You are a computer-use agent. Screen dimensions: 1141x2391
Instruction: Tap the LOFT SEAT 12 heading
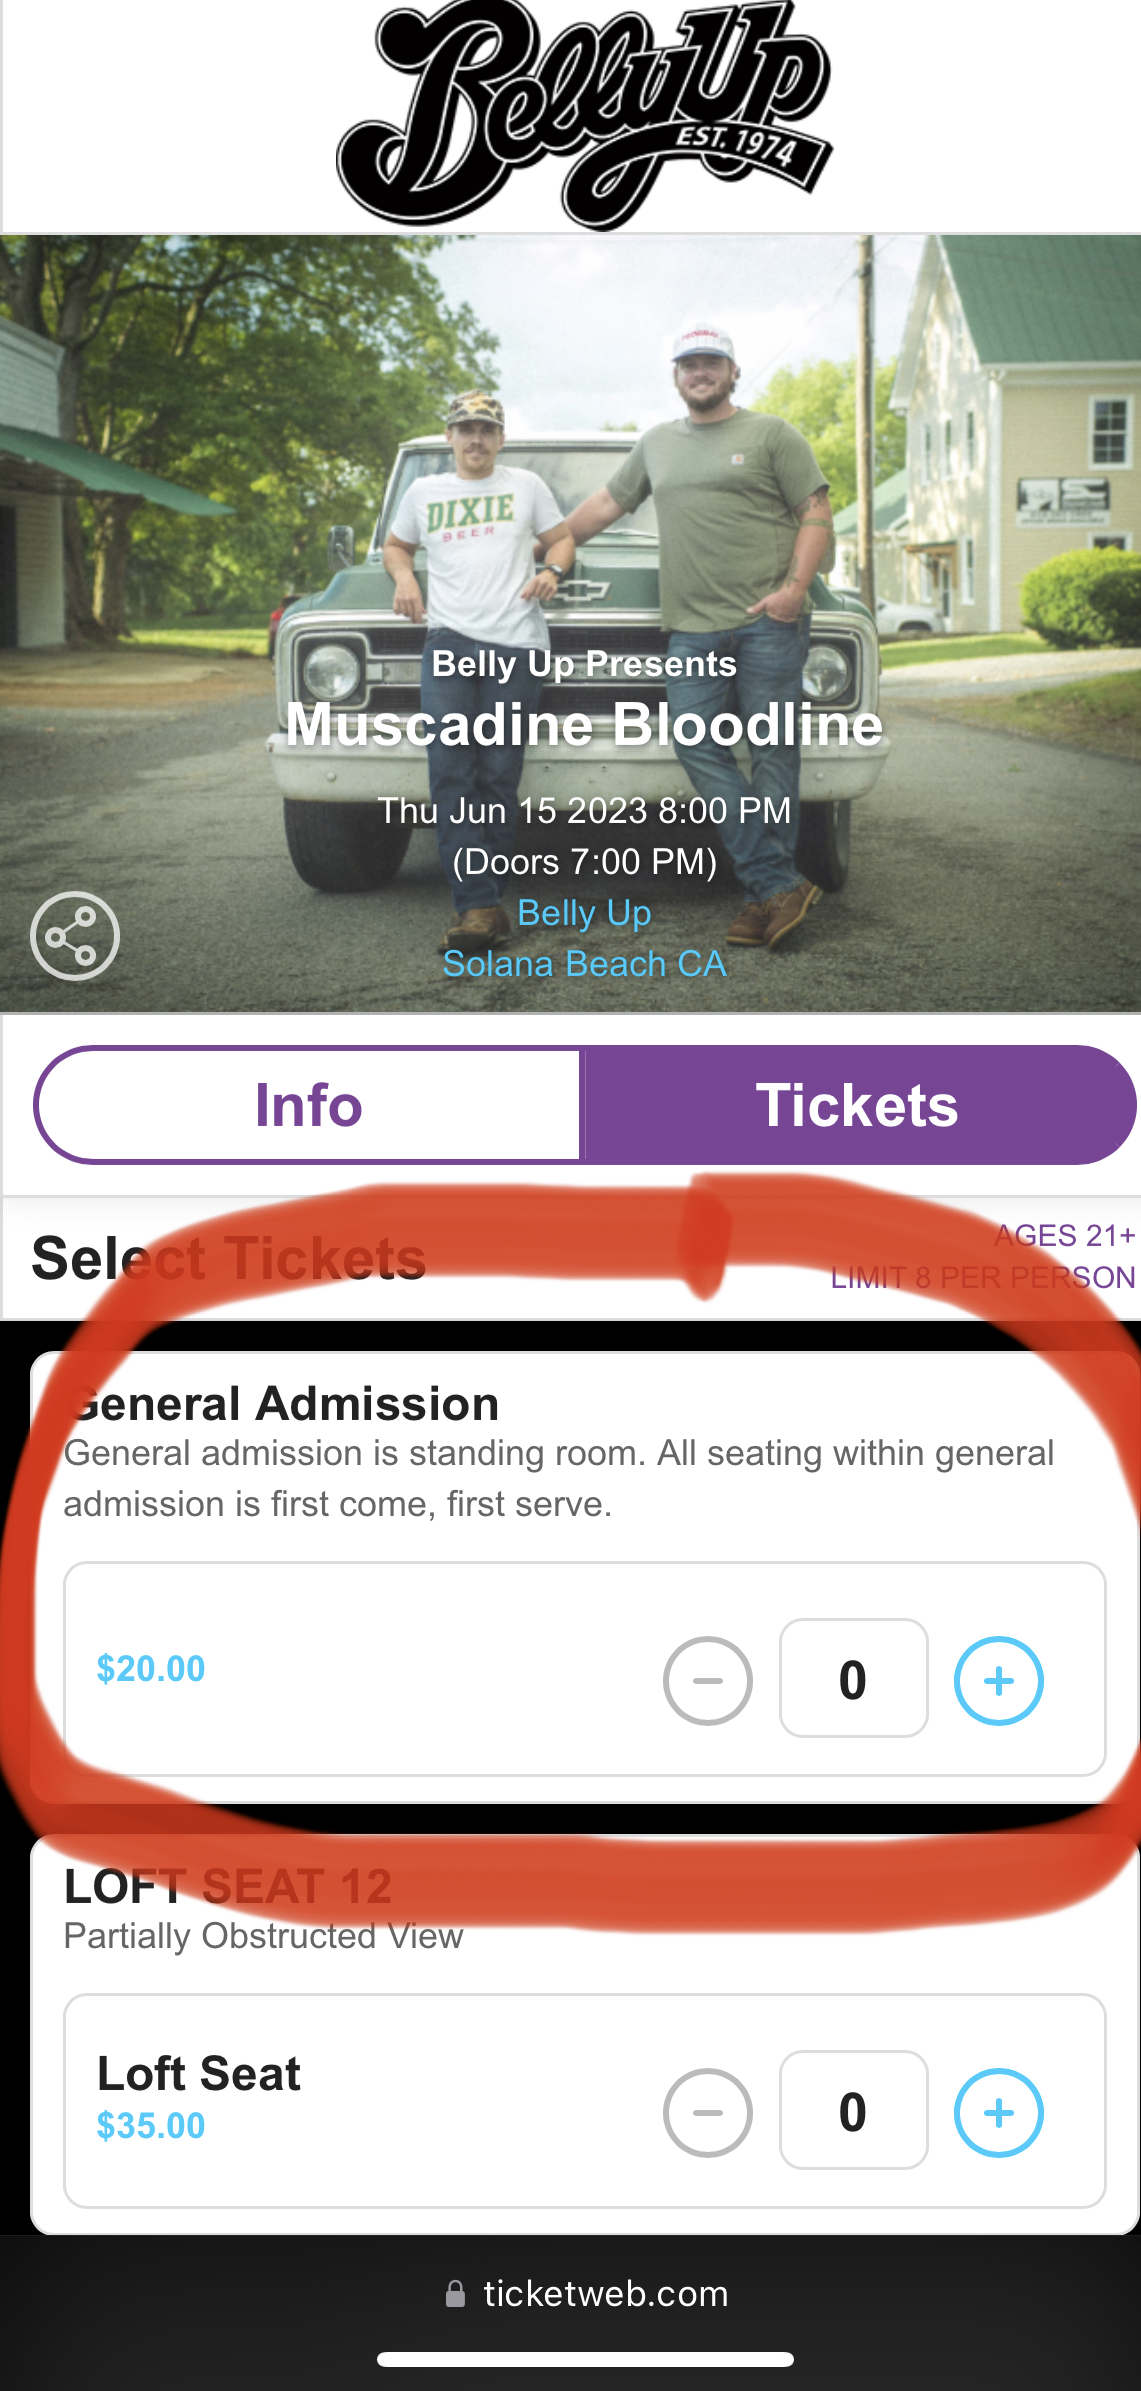tap(228, 1887)
